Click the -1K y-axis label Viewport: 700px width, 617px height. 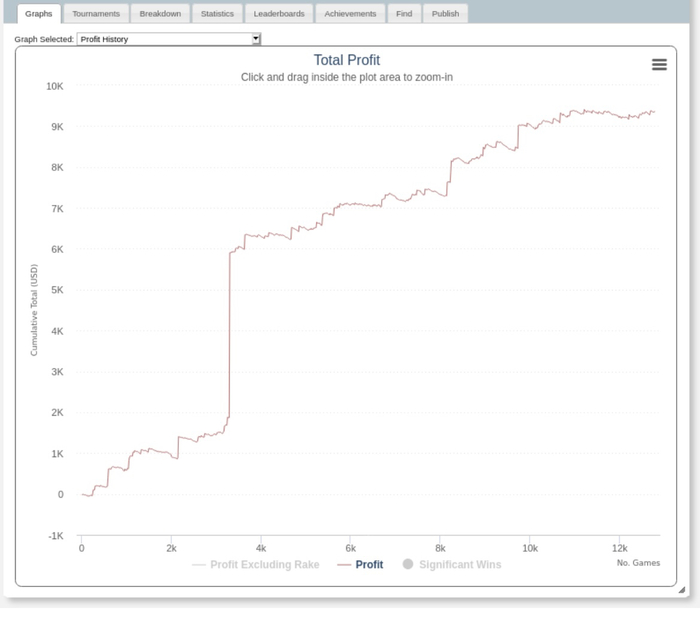tap(56, 535)
